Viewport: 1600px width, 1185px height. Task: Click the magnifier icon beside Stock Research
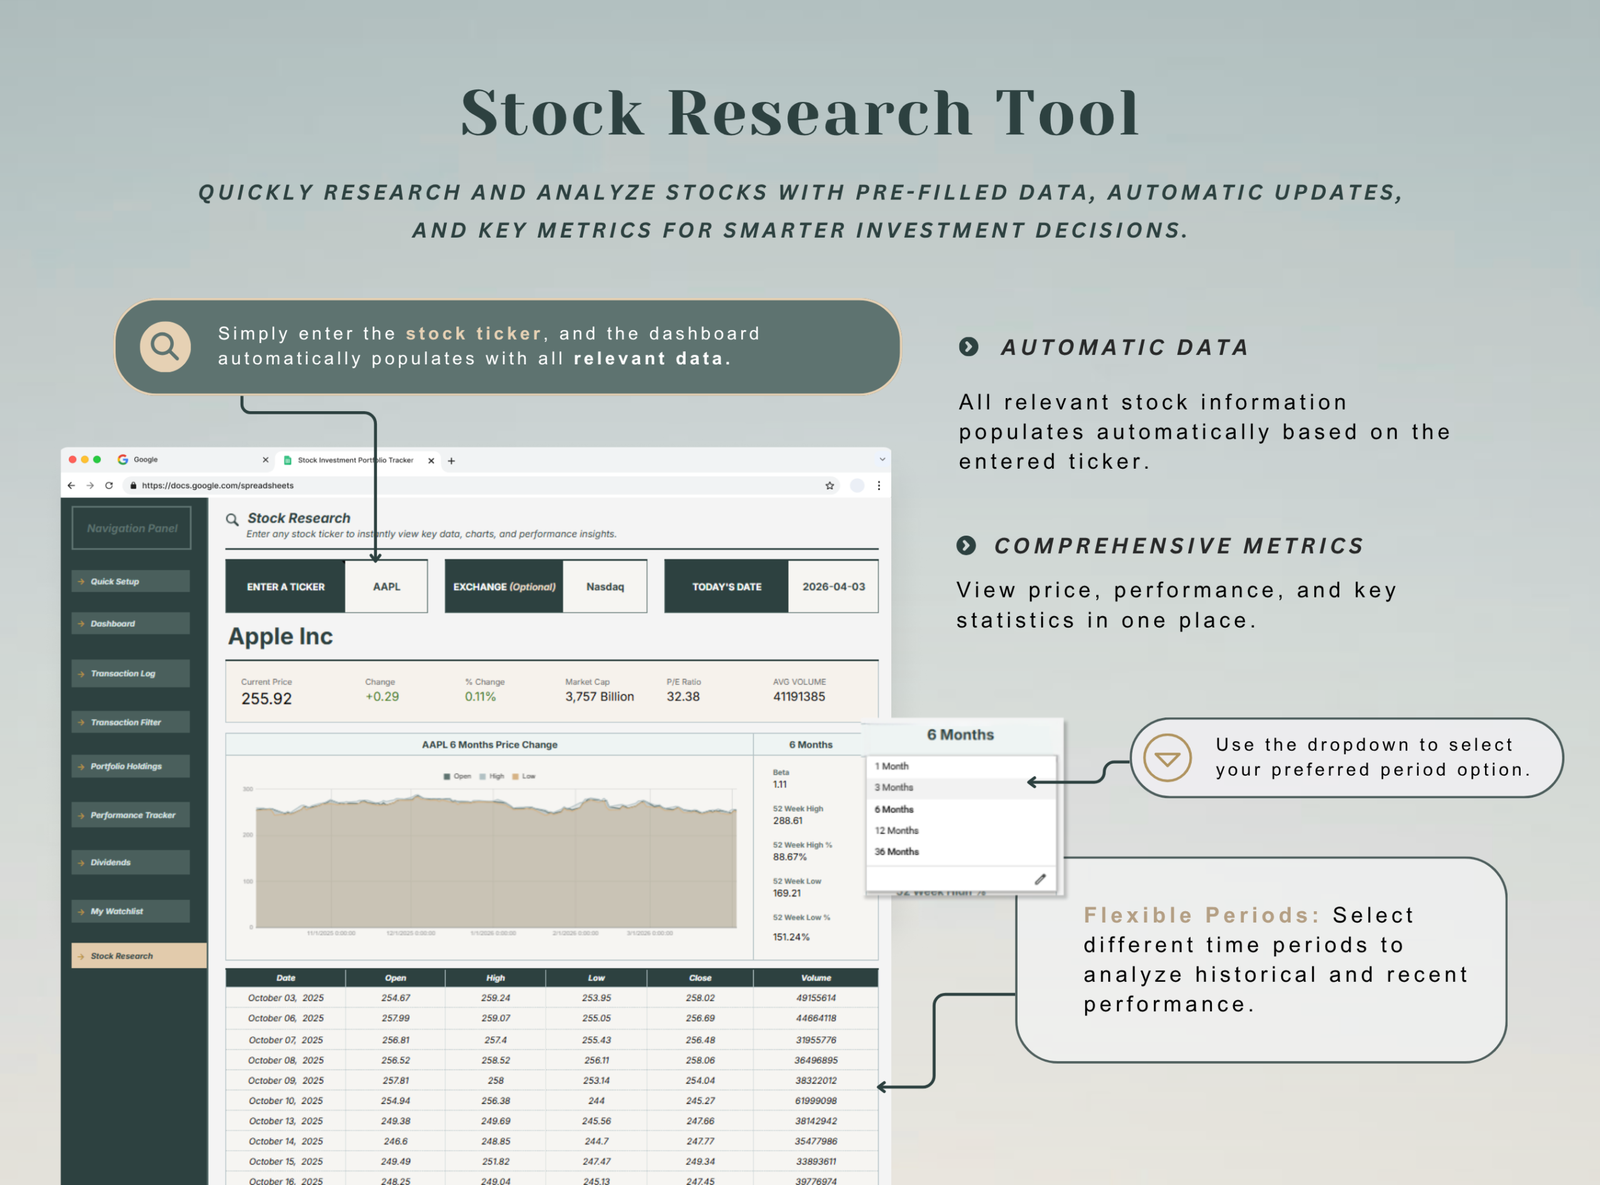click(x=232, y=519)
